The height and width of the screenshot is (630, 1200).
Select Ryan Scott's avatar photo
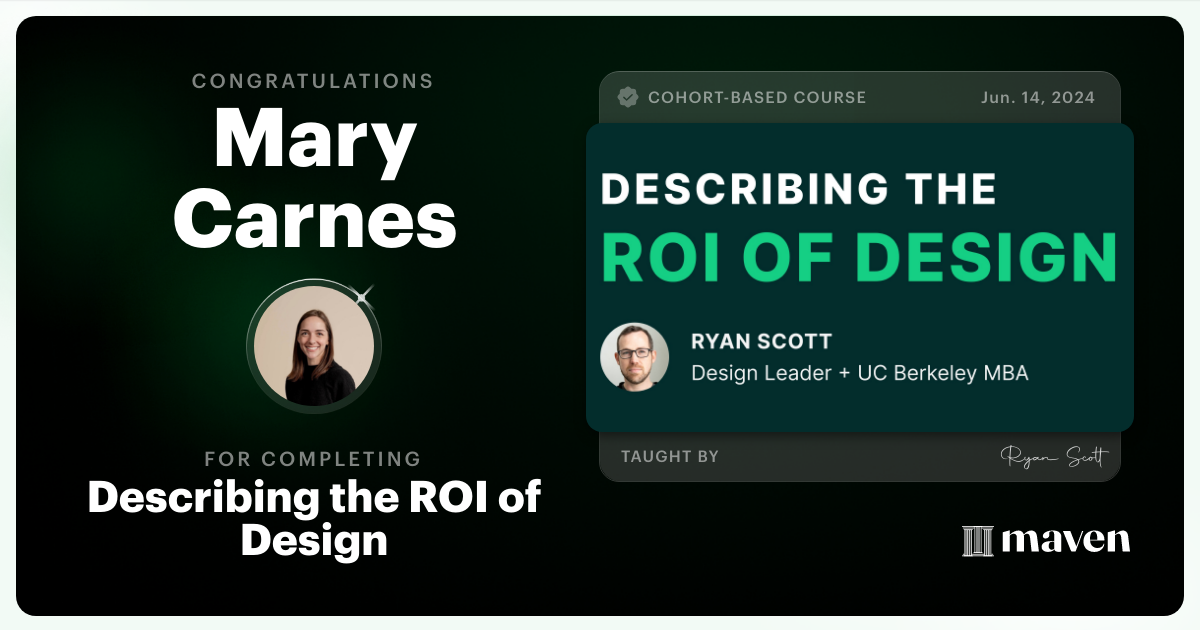pyautogui.click(x=635, y=356)
